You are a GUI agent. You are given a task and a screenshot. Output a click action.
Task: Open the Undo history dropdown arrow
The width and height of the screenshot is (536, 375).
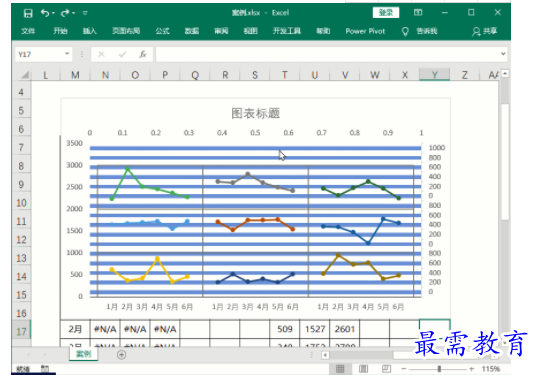(54, 13)
